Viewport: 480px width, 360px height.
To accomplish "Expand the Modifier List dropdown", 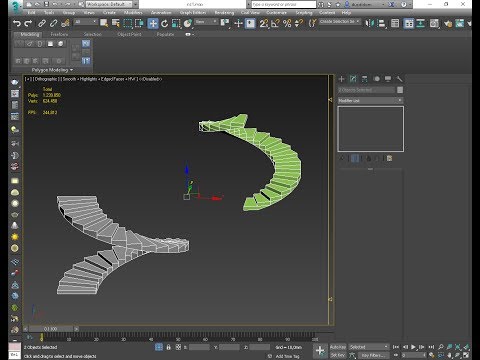I will (x=371, y=100).
